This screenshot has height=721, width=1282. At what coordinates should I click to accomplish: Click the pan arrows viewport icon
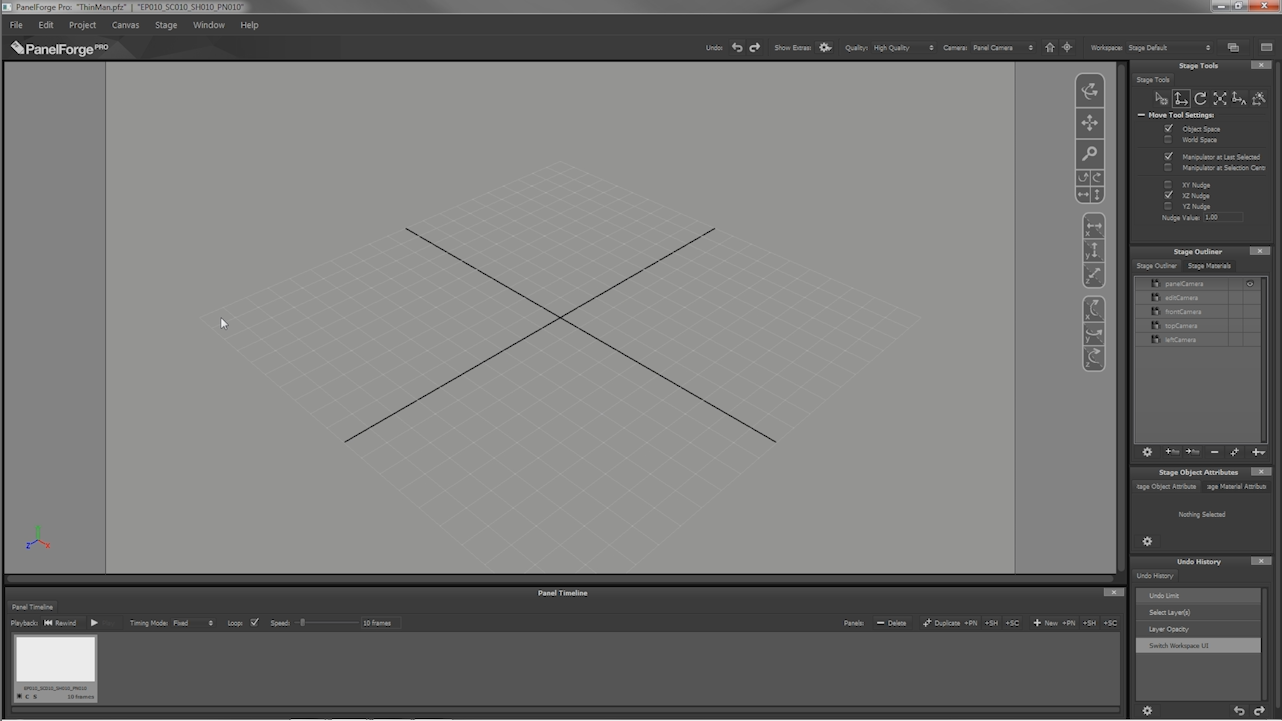[1090, 123]
